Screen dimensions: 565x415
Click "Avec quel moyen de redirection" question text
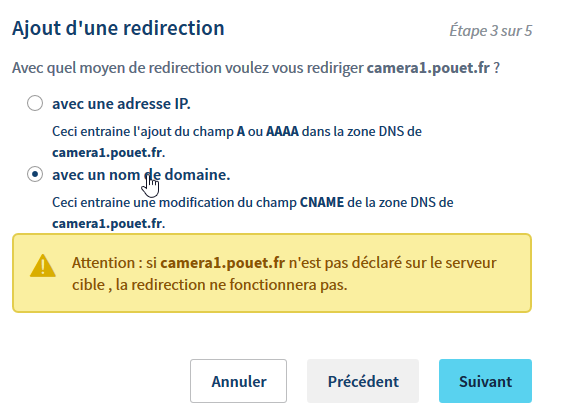(116, 68)
